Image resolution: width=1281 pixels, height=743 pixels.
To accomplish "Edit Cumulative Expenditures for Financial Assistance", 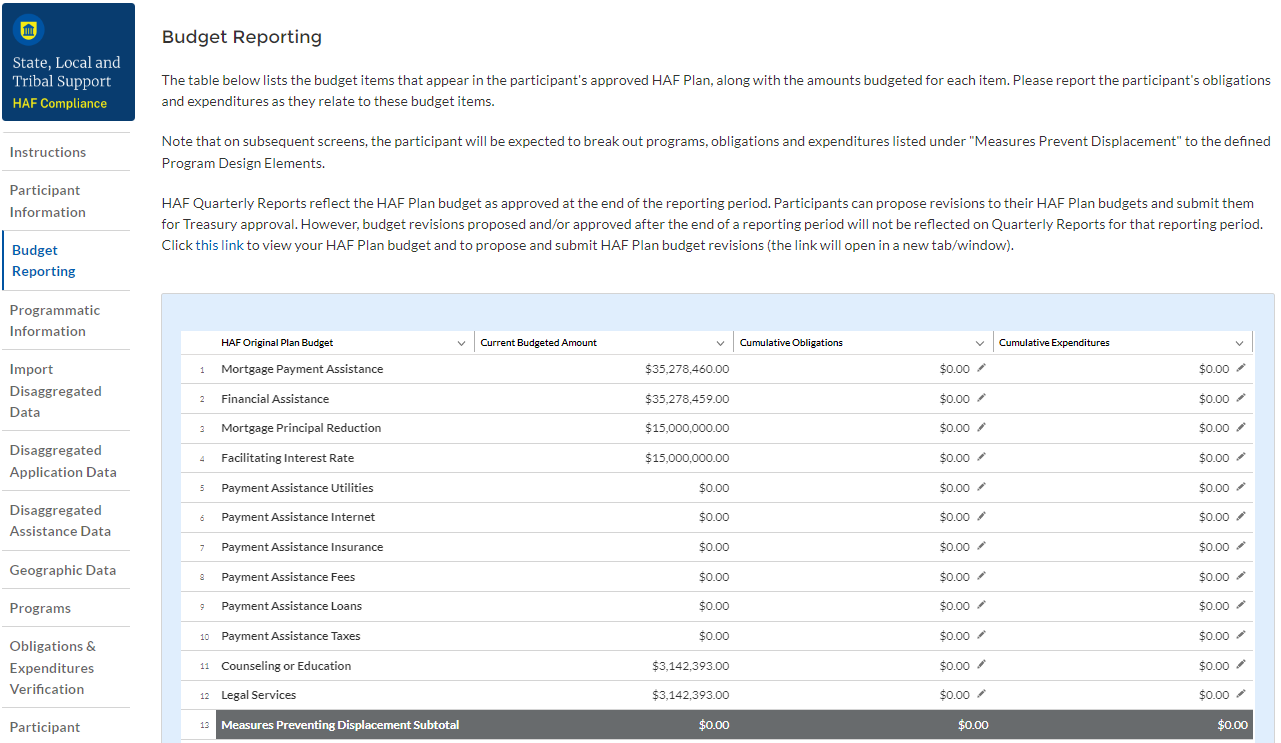I will [1240, 398].
